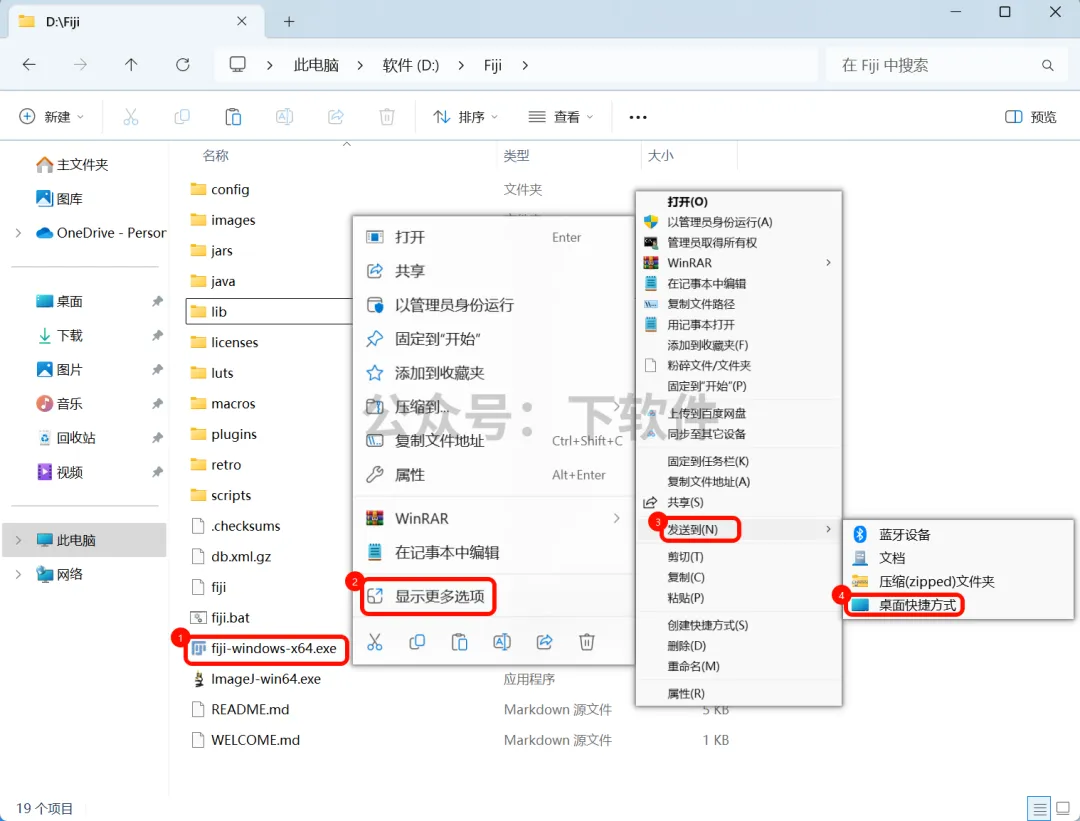This screenshot has height=821, width=1080.
Task: Expand the WinRAR submenu in modern context menu
Action: click(616, 518)
